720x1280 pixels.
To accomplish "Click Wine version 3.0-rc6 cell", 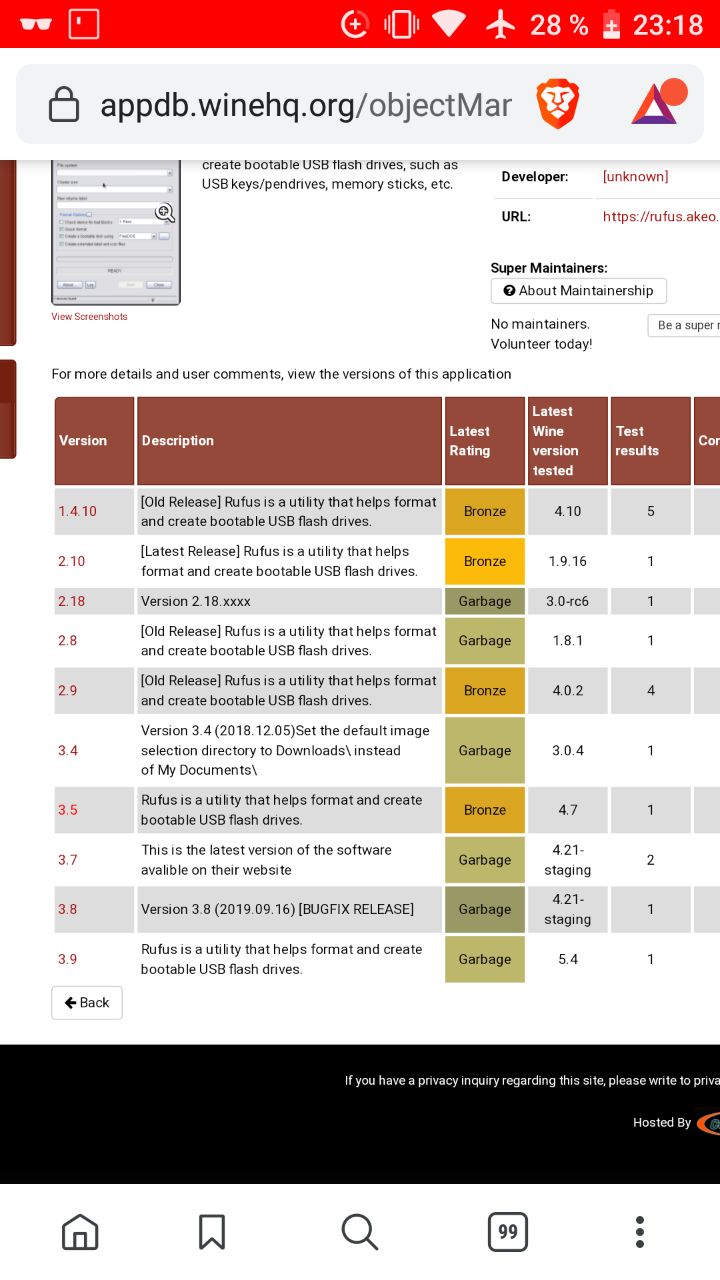I will 568,601.
